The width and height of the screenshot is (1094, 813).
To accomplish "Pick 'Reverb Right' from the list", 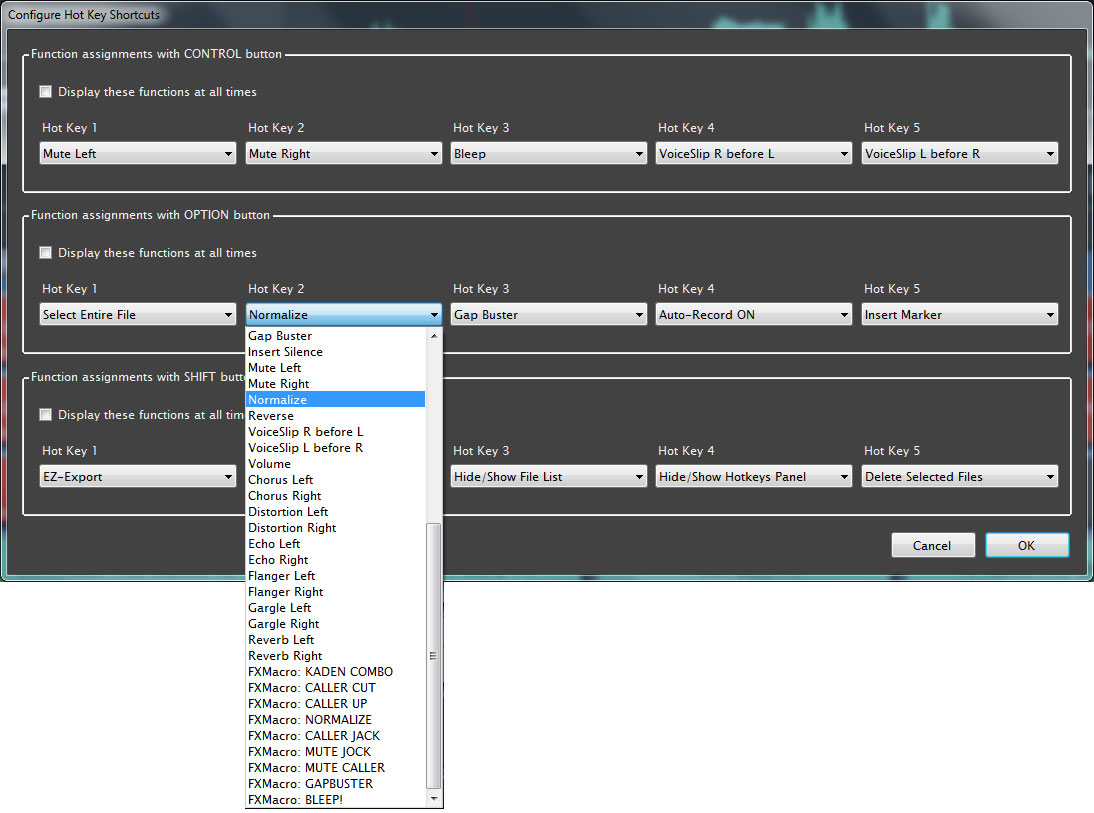I will click(x=336, y=657).
